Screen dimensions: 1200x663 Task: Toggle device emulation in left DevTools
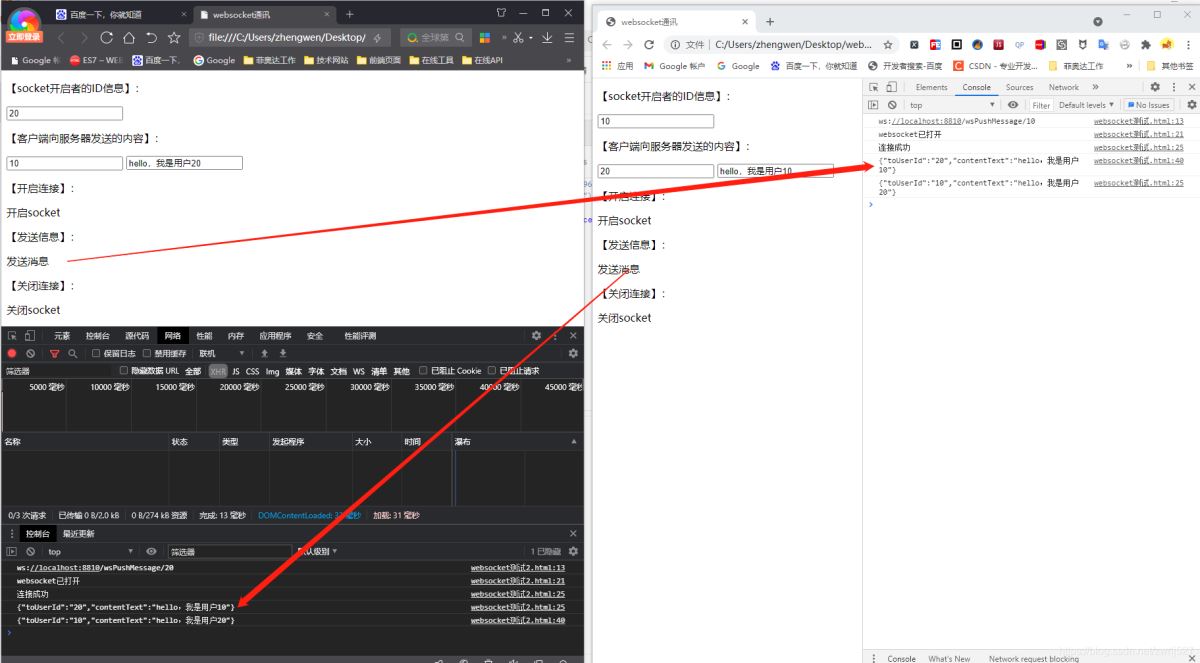[x=30, y=336]
